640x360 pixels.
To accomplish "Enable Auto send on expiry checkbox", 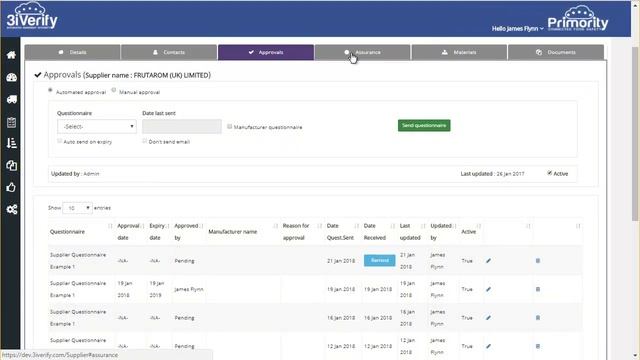I will 60,141.
